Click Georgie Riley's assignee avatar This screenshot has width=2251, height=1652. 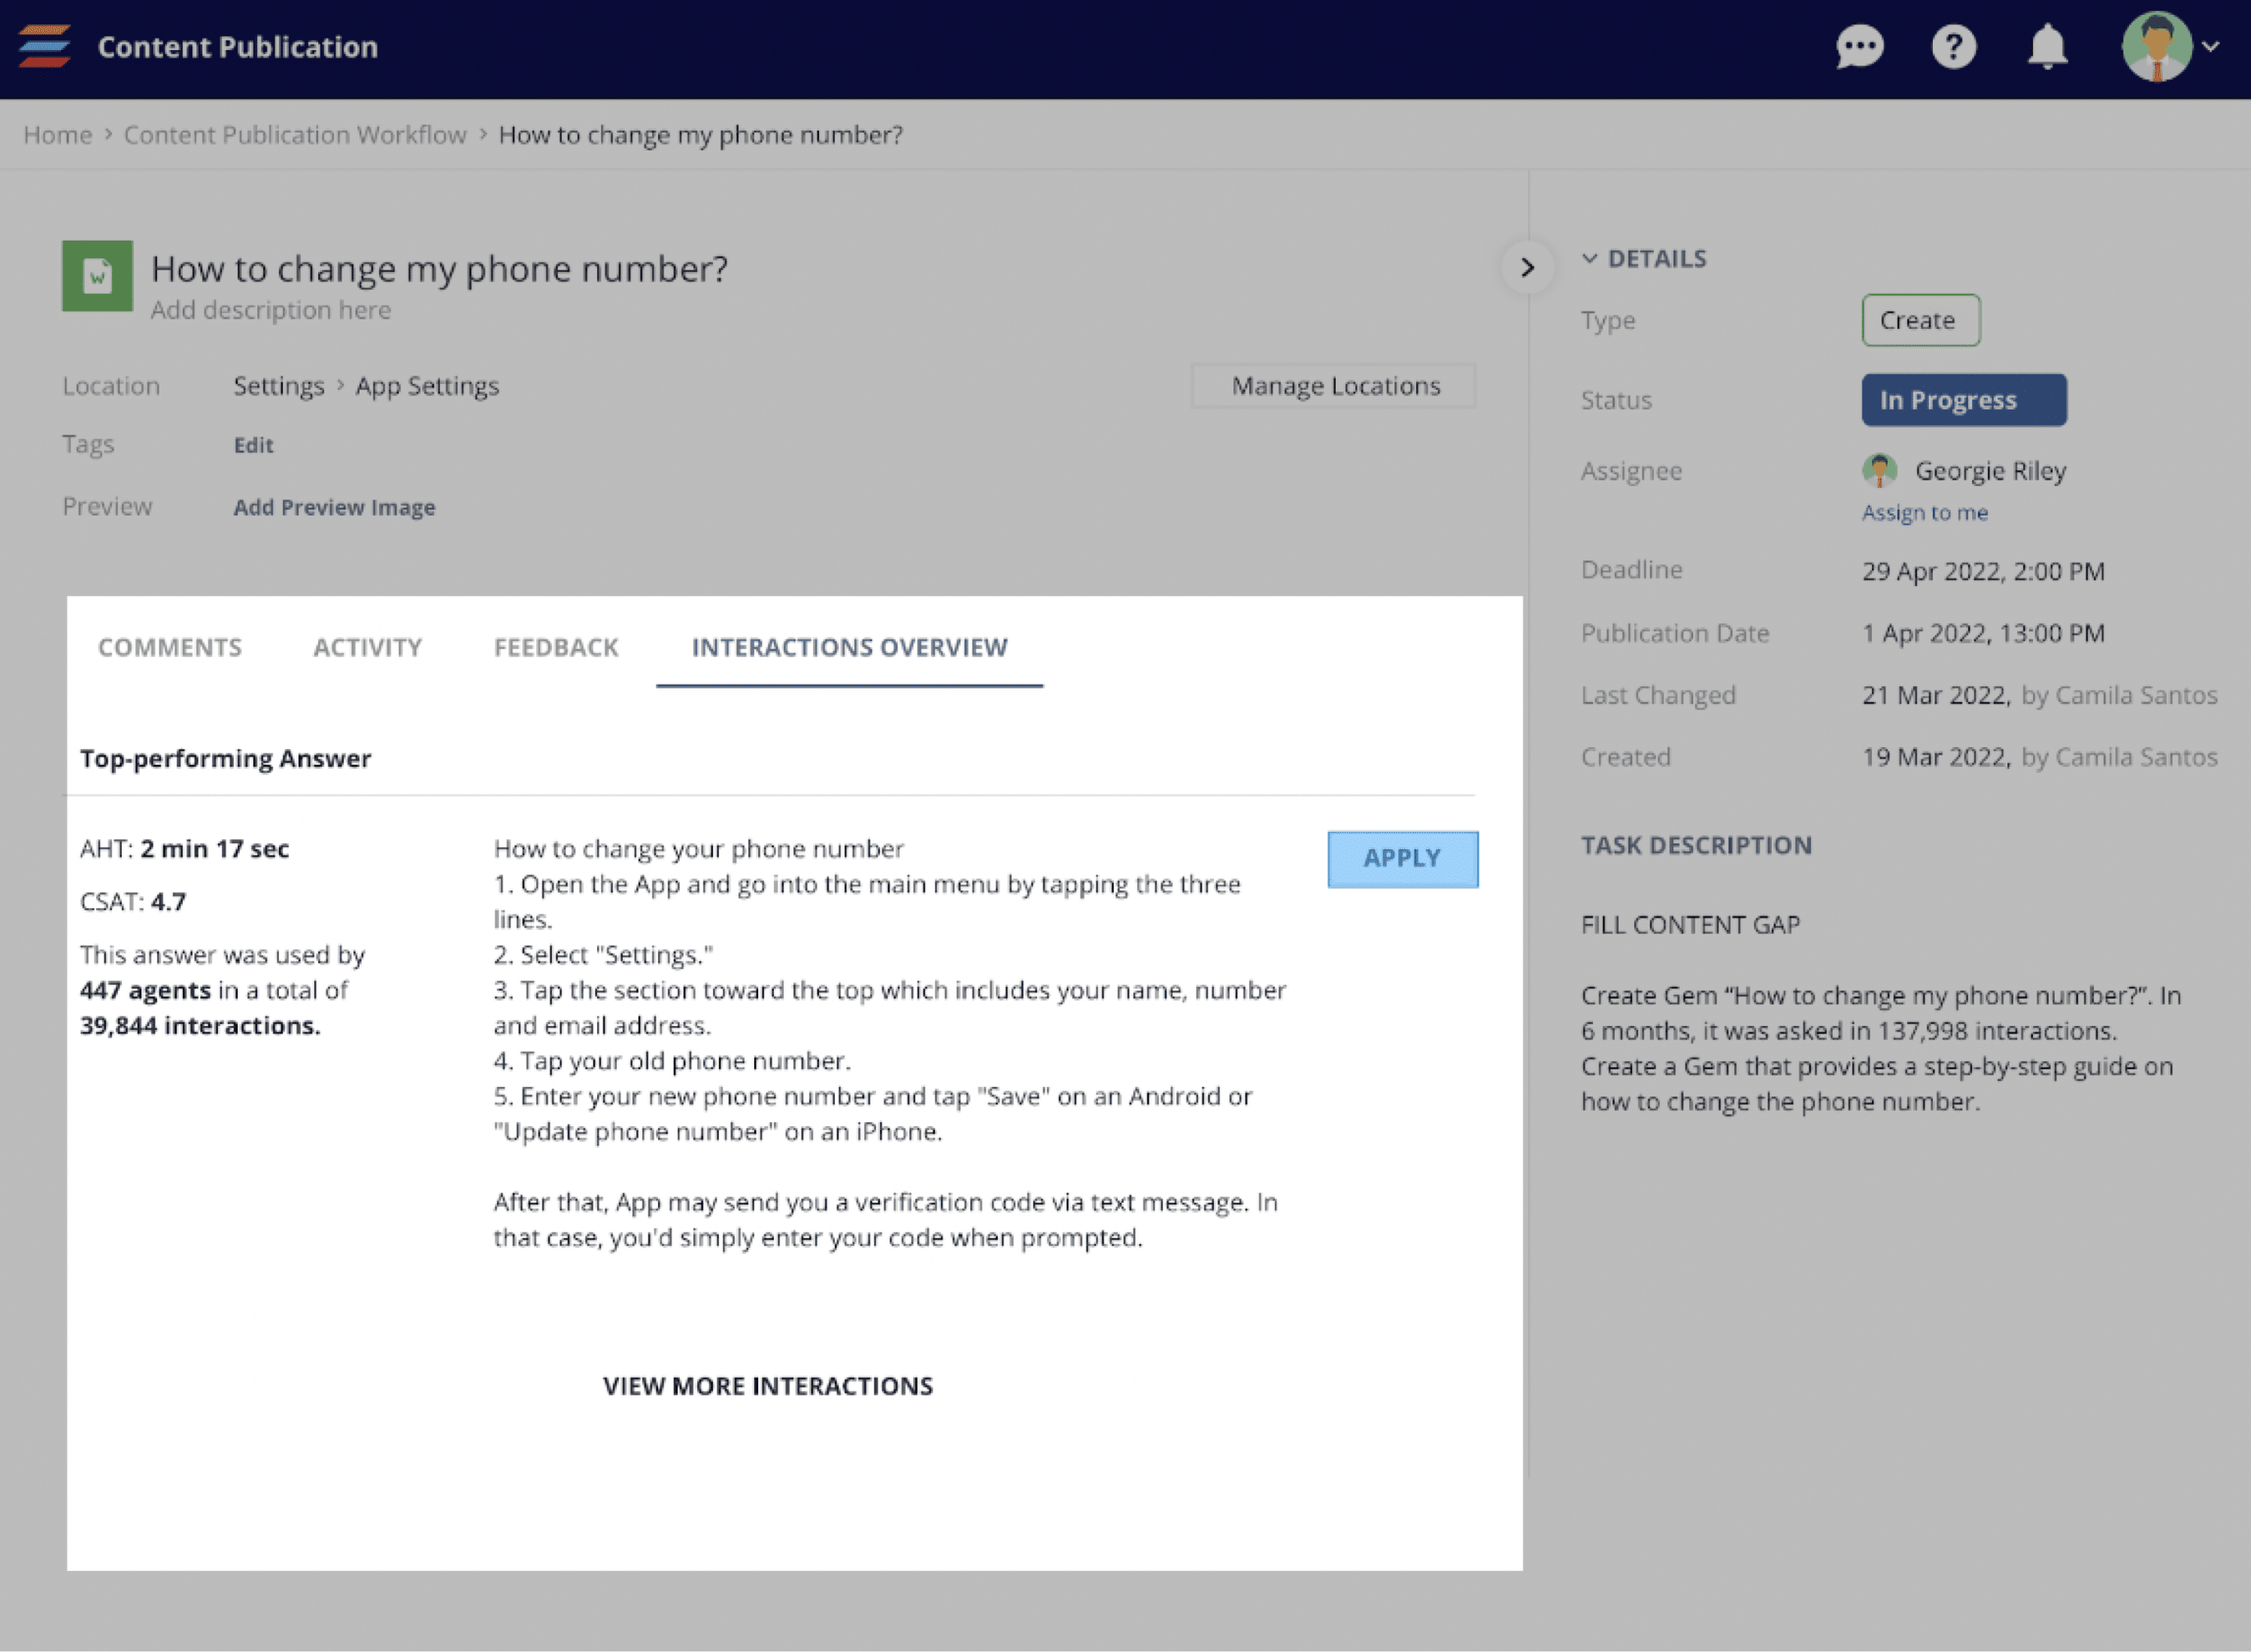(x=1879, y=470)
